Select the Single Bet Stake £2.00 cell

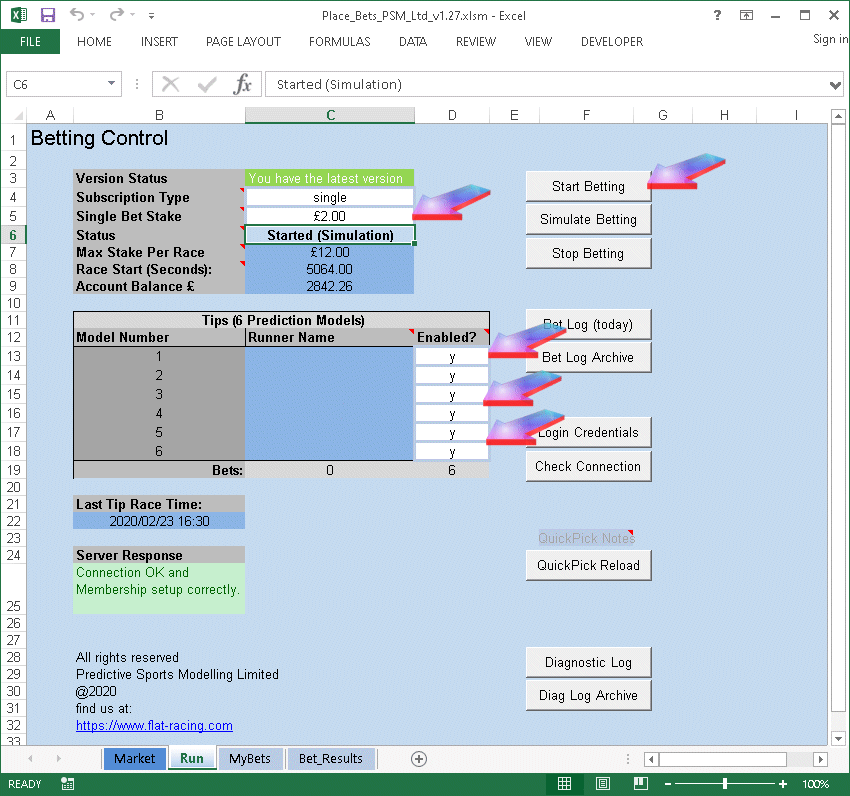(329, 216)
